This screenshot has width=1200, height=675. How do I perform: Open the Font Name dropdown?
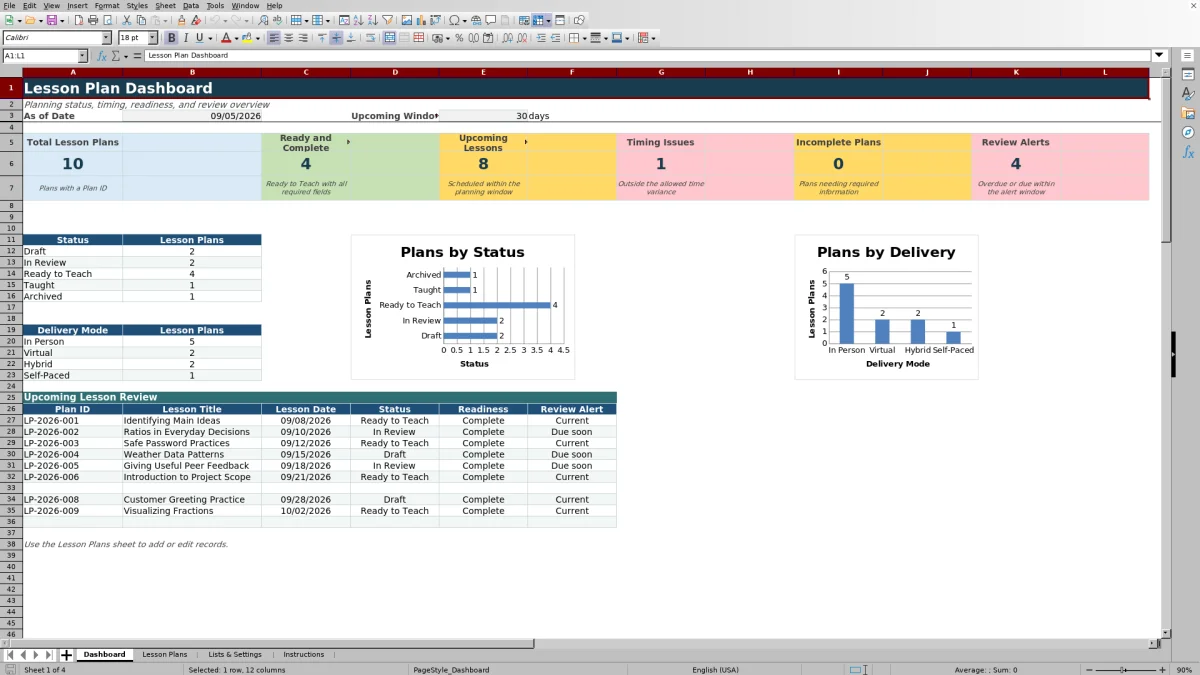coord(106,38)
